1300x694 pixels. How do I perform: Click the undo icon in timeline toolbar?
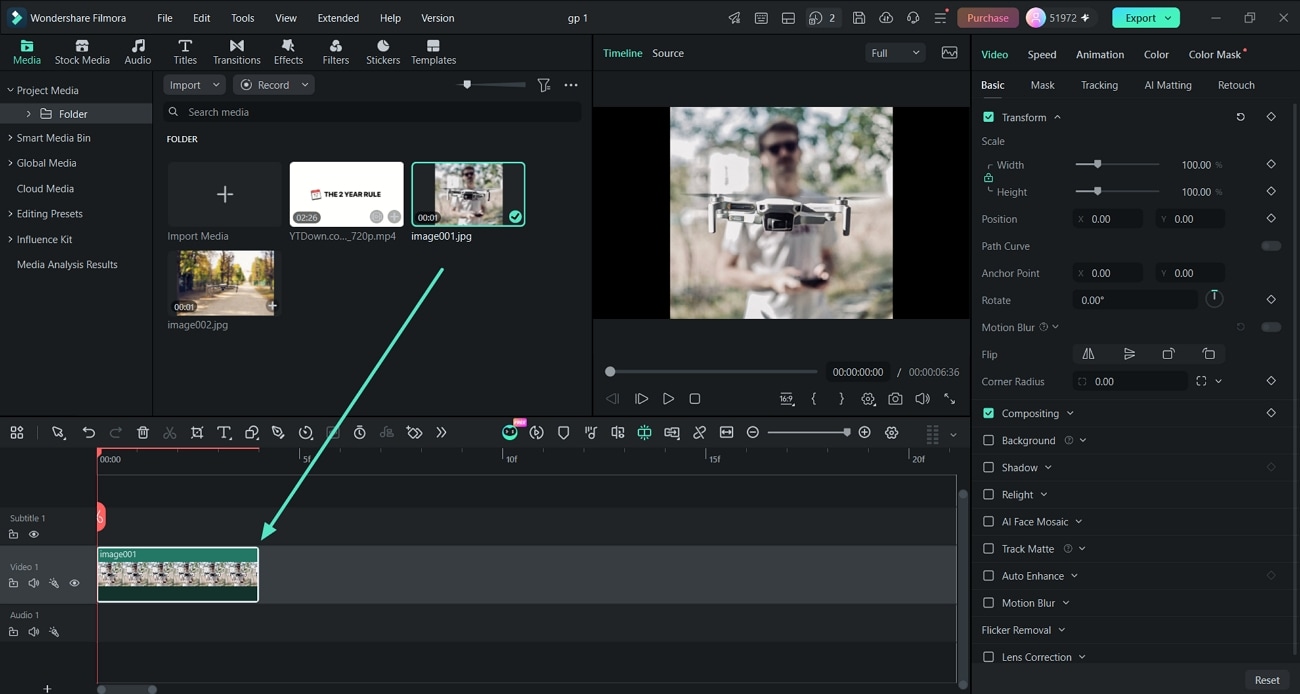(89, 432)
